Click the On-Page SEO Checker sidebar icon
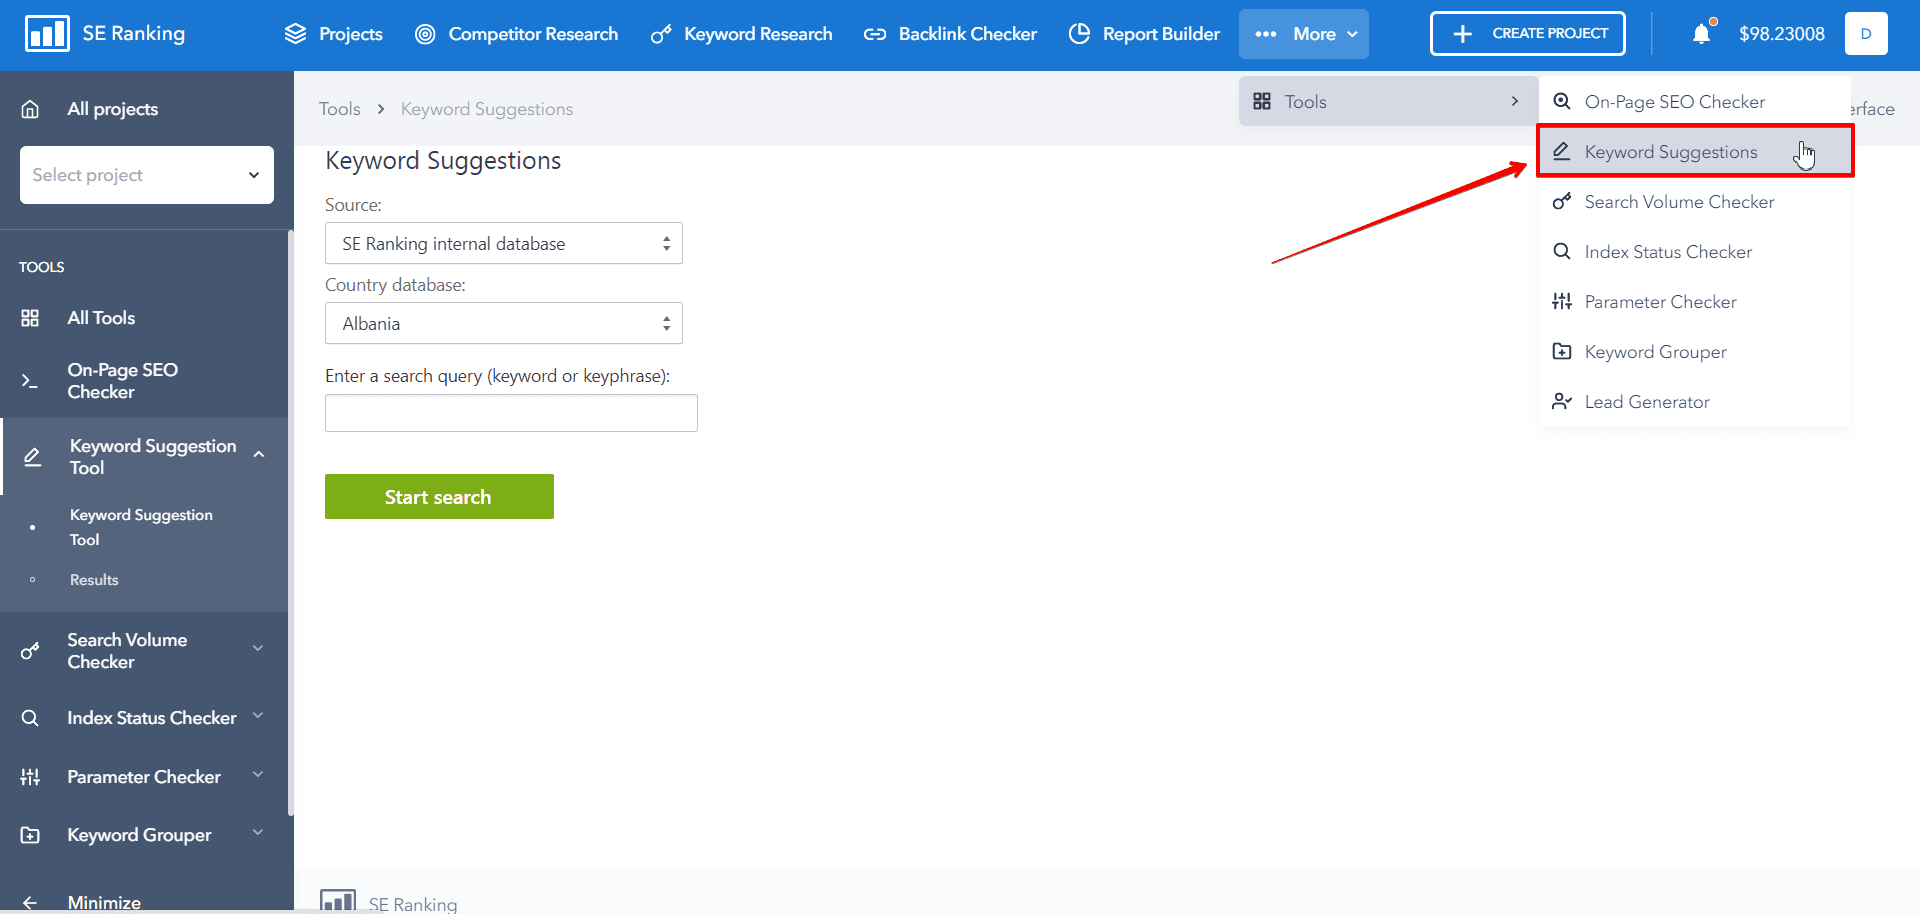Viewport: 1920px width, 914px height. coord(30,381)
